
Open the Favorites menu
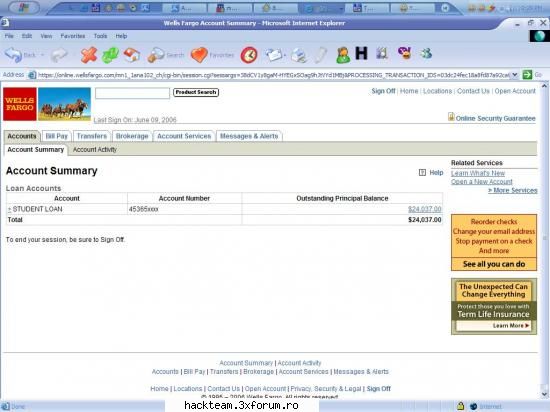(x=73, y=36)
